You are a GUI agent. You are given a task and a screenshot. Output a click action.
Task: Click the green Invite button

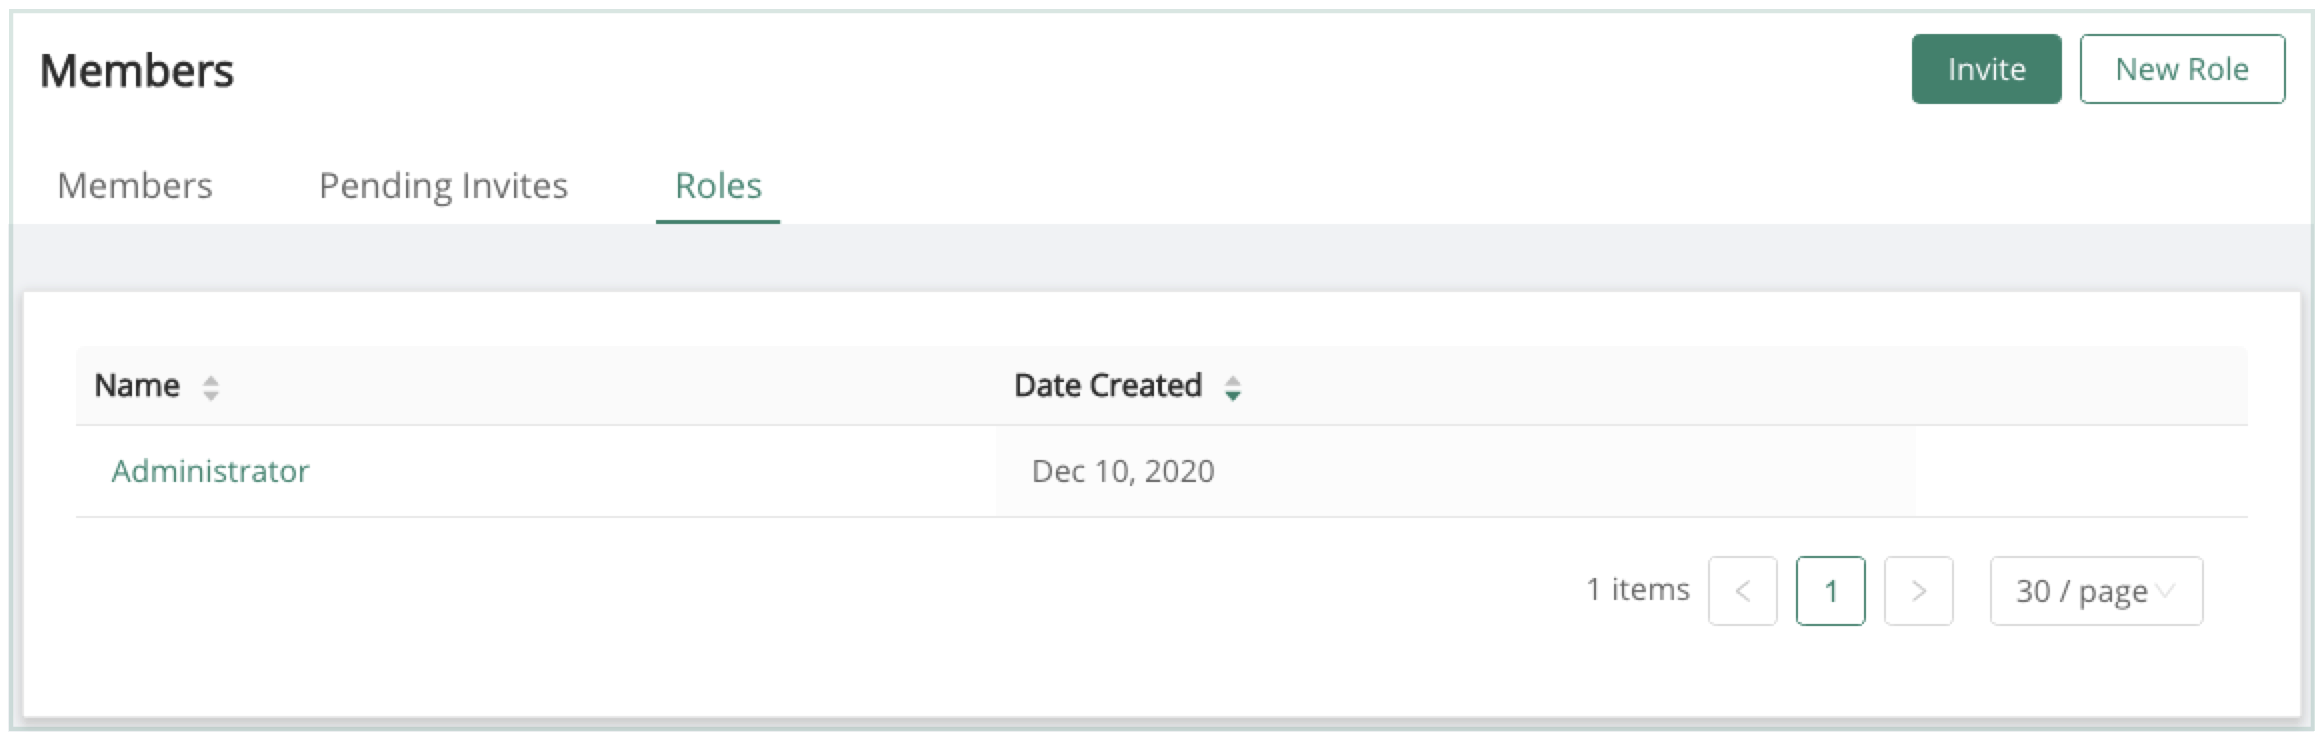point(1986,69)
